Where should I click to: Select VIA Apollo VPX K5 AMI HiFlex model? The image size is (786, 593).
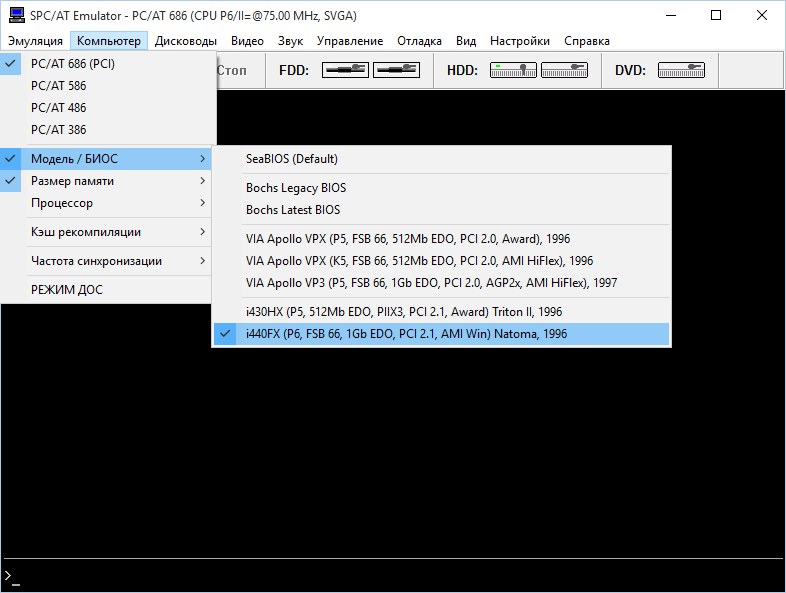[442, 261]
